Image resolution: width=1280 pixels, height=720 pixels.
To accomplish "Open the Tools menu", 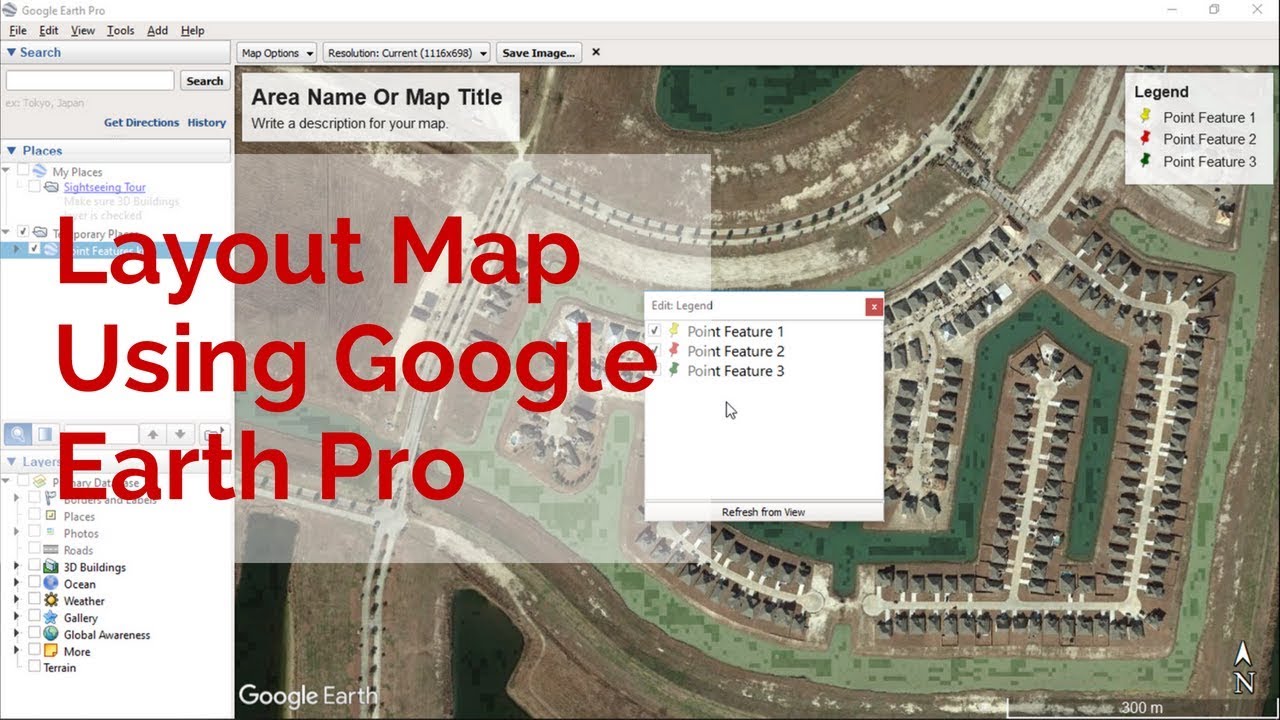I will (x=120, y=31).
